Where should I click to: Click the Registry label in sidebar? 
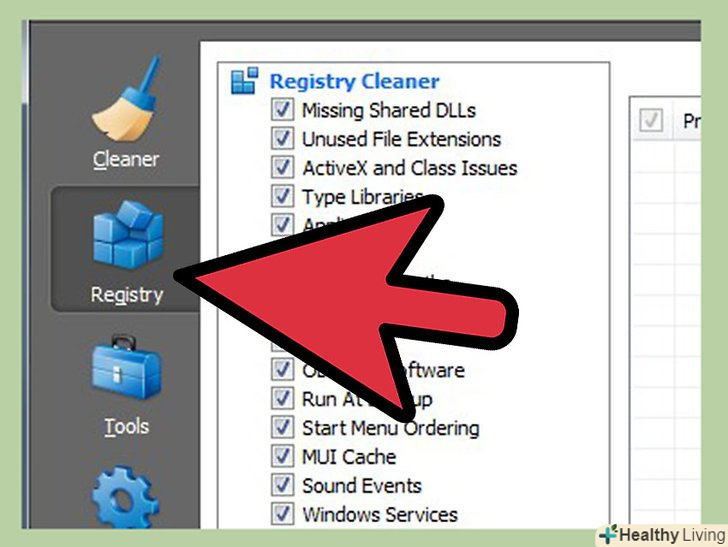point(127,295)
